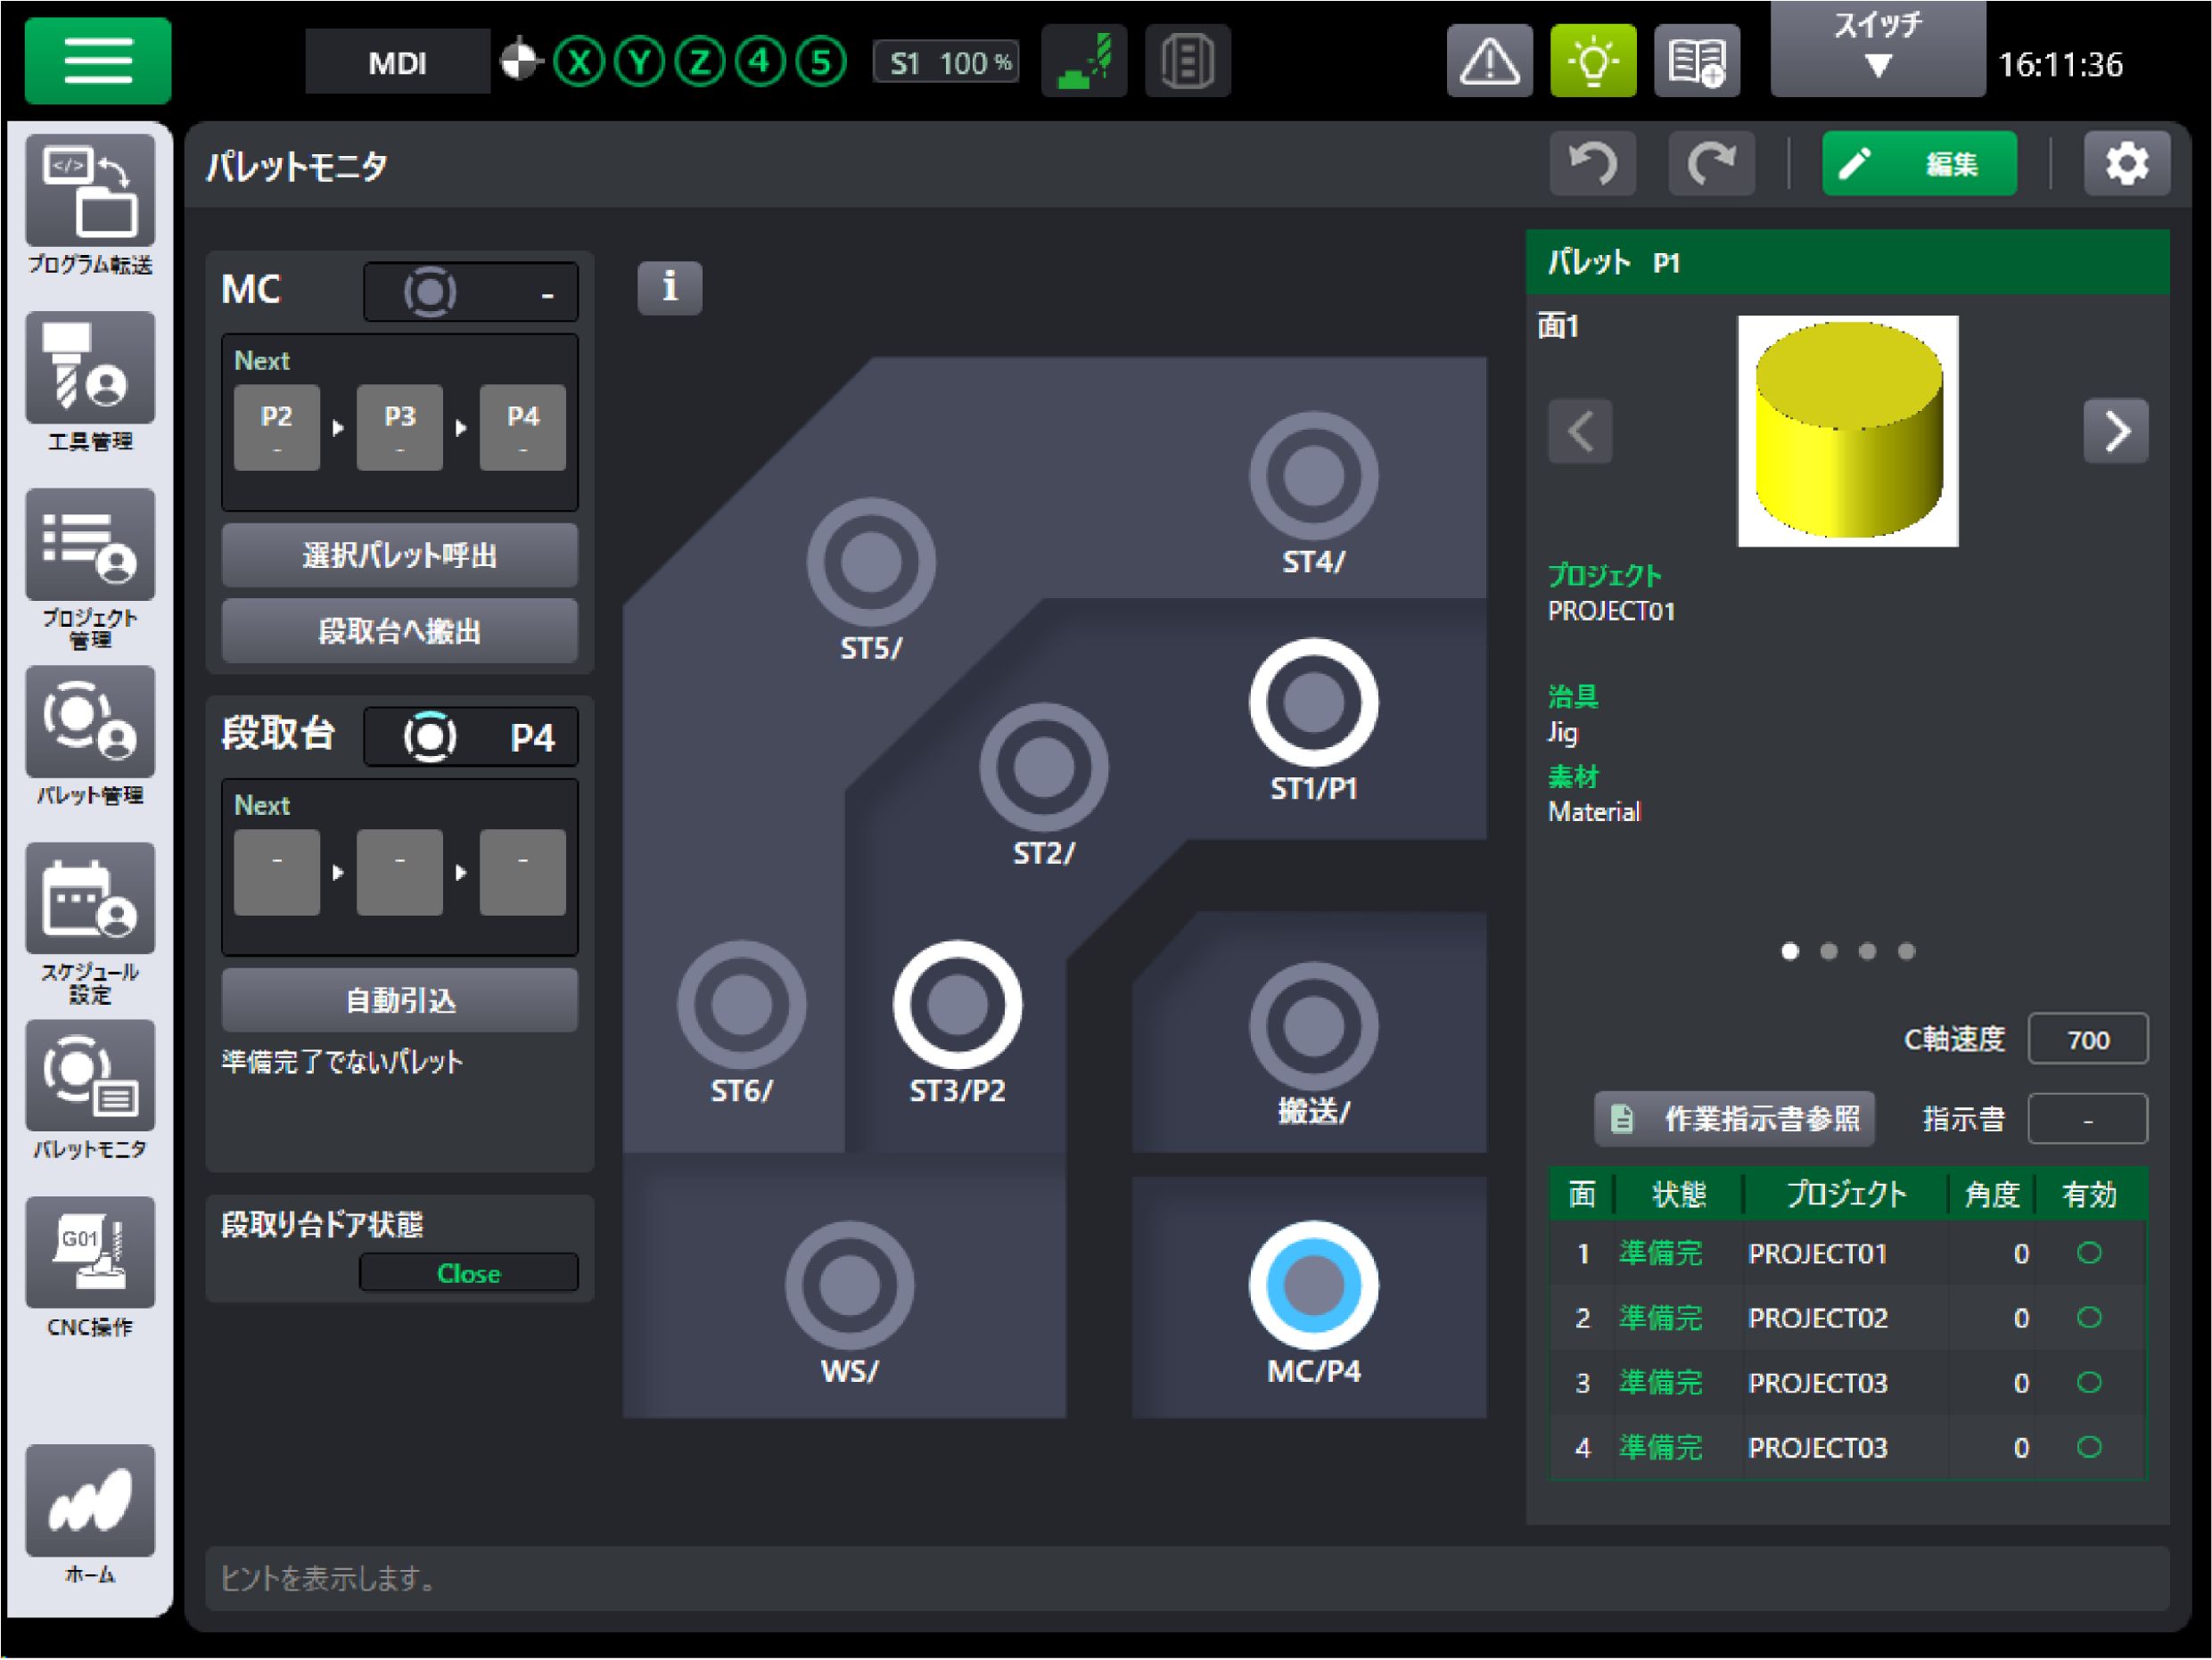The width and height of the screenshot is (2212, 1660).
Task: Go to next pallet face arrow
Action: pos(2115,432)
